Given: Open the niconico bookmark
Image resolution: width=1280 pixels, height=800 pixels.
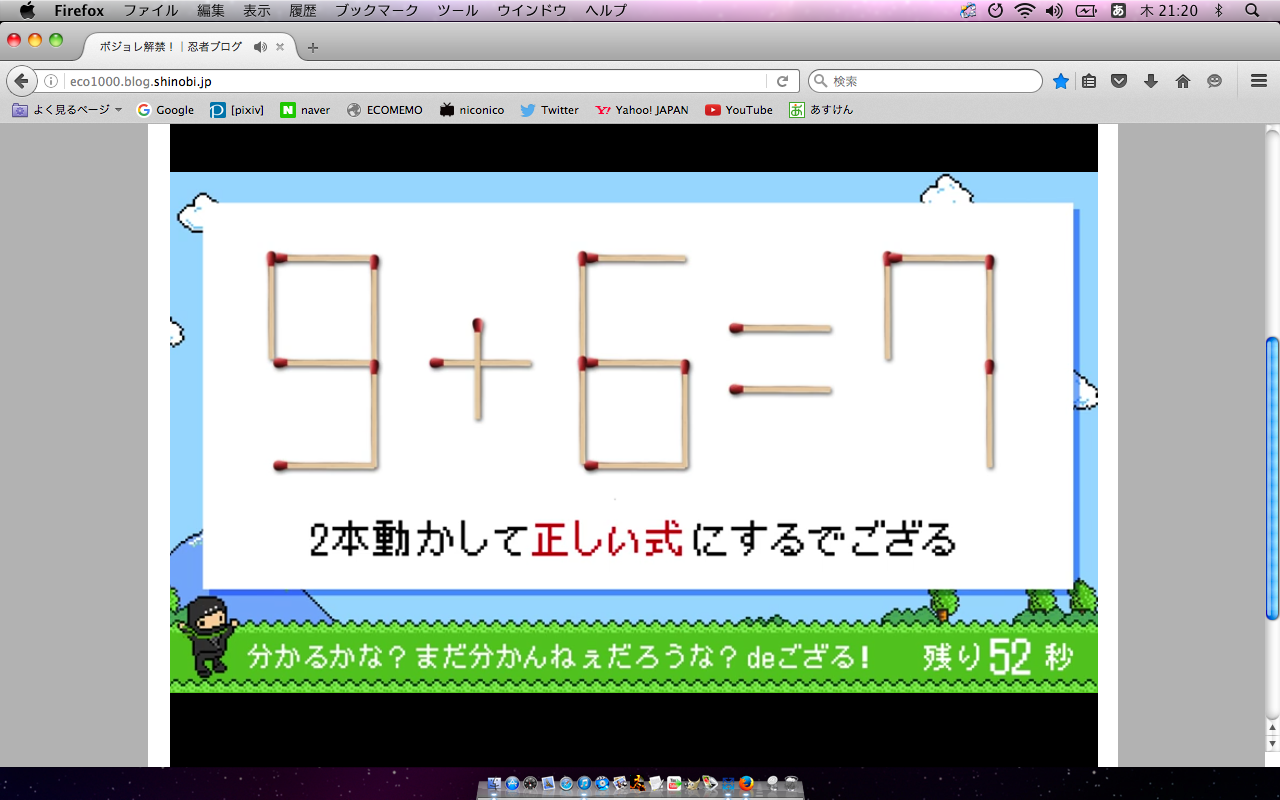Looking at the screenshot, I should [x=472, y=110].
